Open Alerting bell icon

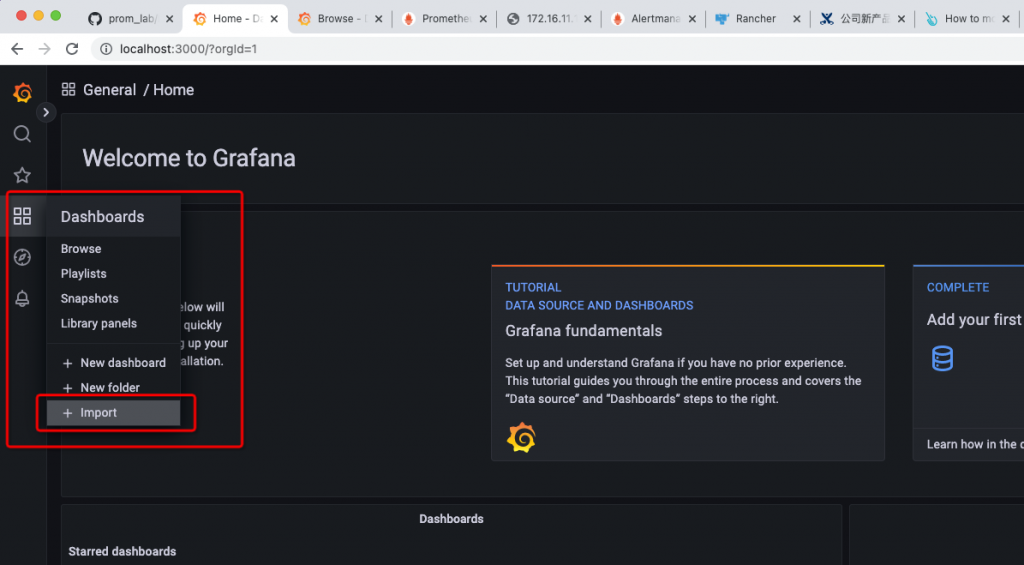click(x=22, y=299)
